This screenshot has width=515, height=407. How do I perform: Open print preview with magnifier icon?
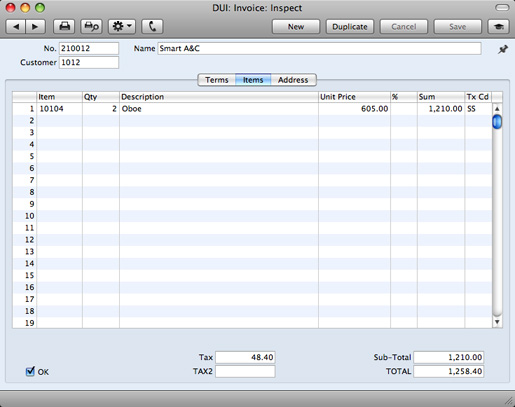point(91,27)
